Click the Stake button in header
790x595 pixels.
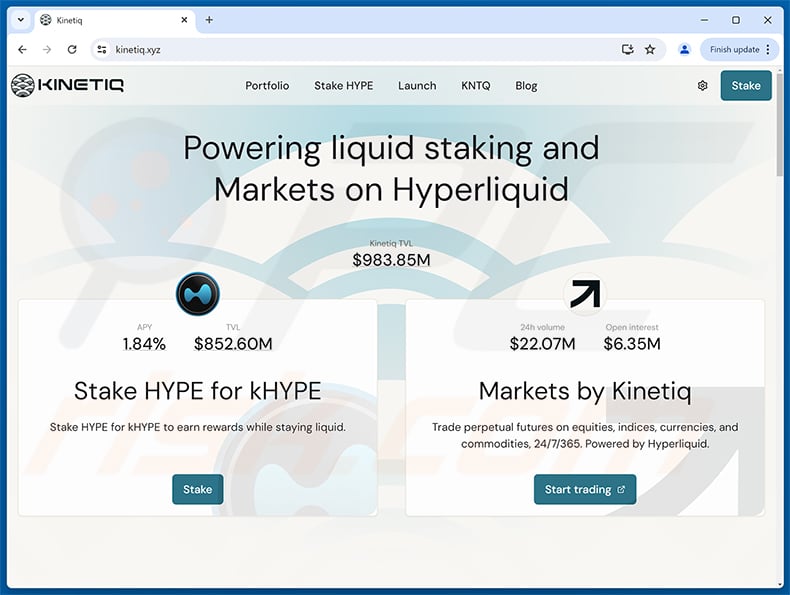pyautogui.click(x=746, y=86)
